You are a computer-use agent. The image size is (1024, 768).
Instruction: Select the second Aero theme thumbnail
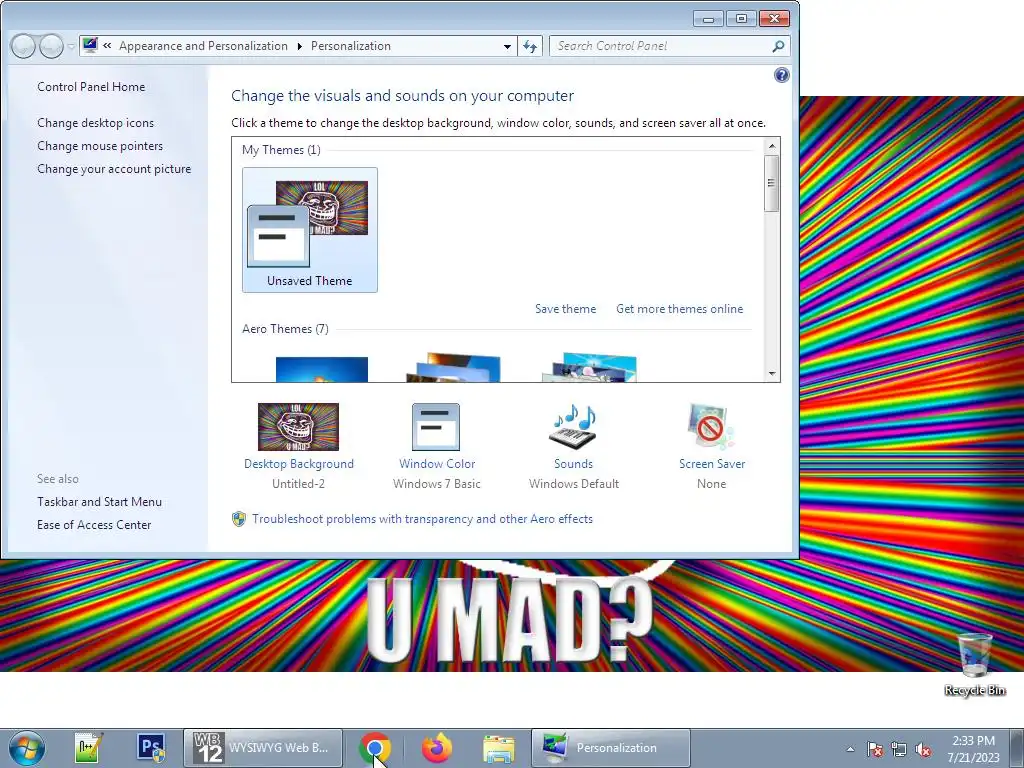(x=453, y=368)
